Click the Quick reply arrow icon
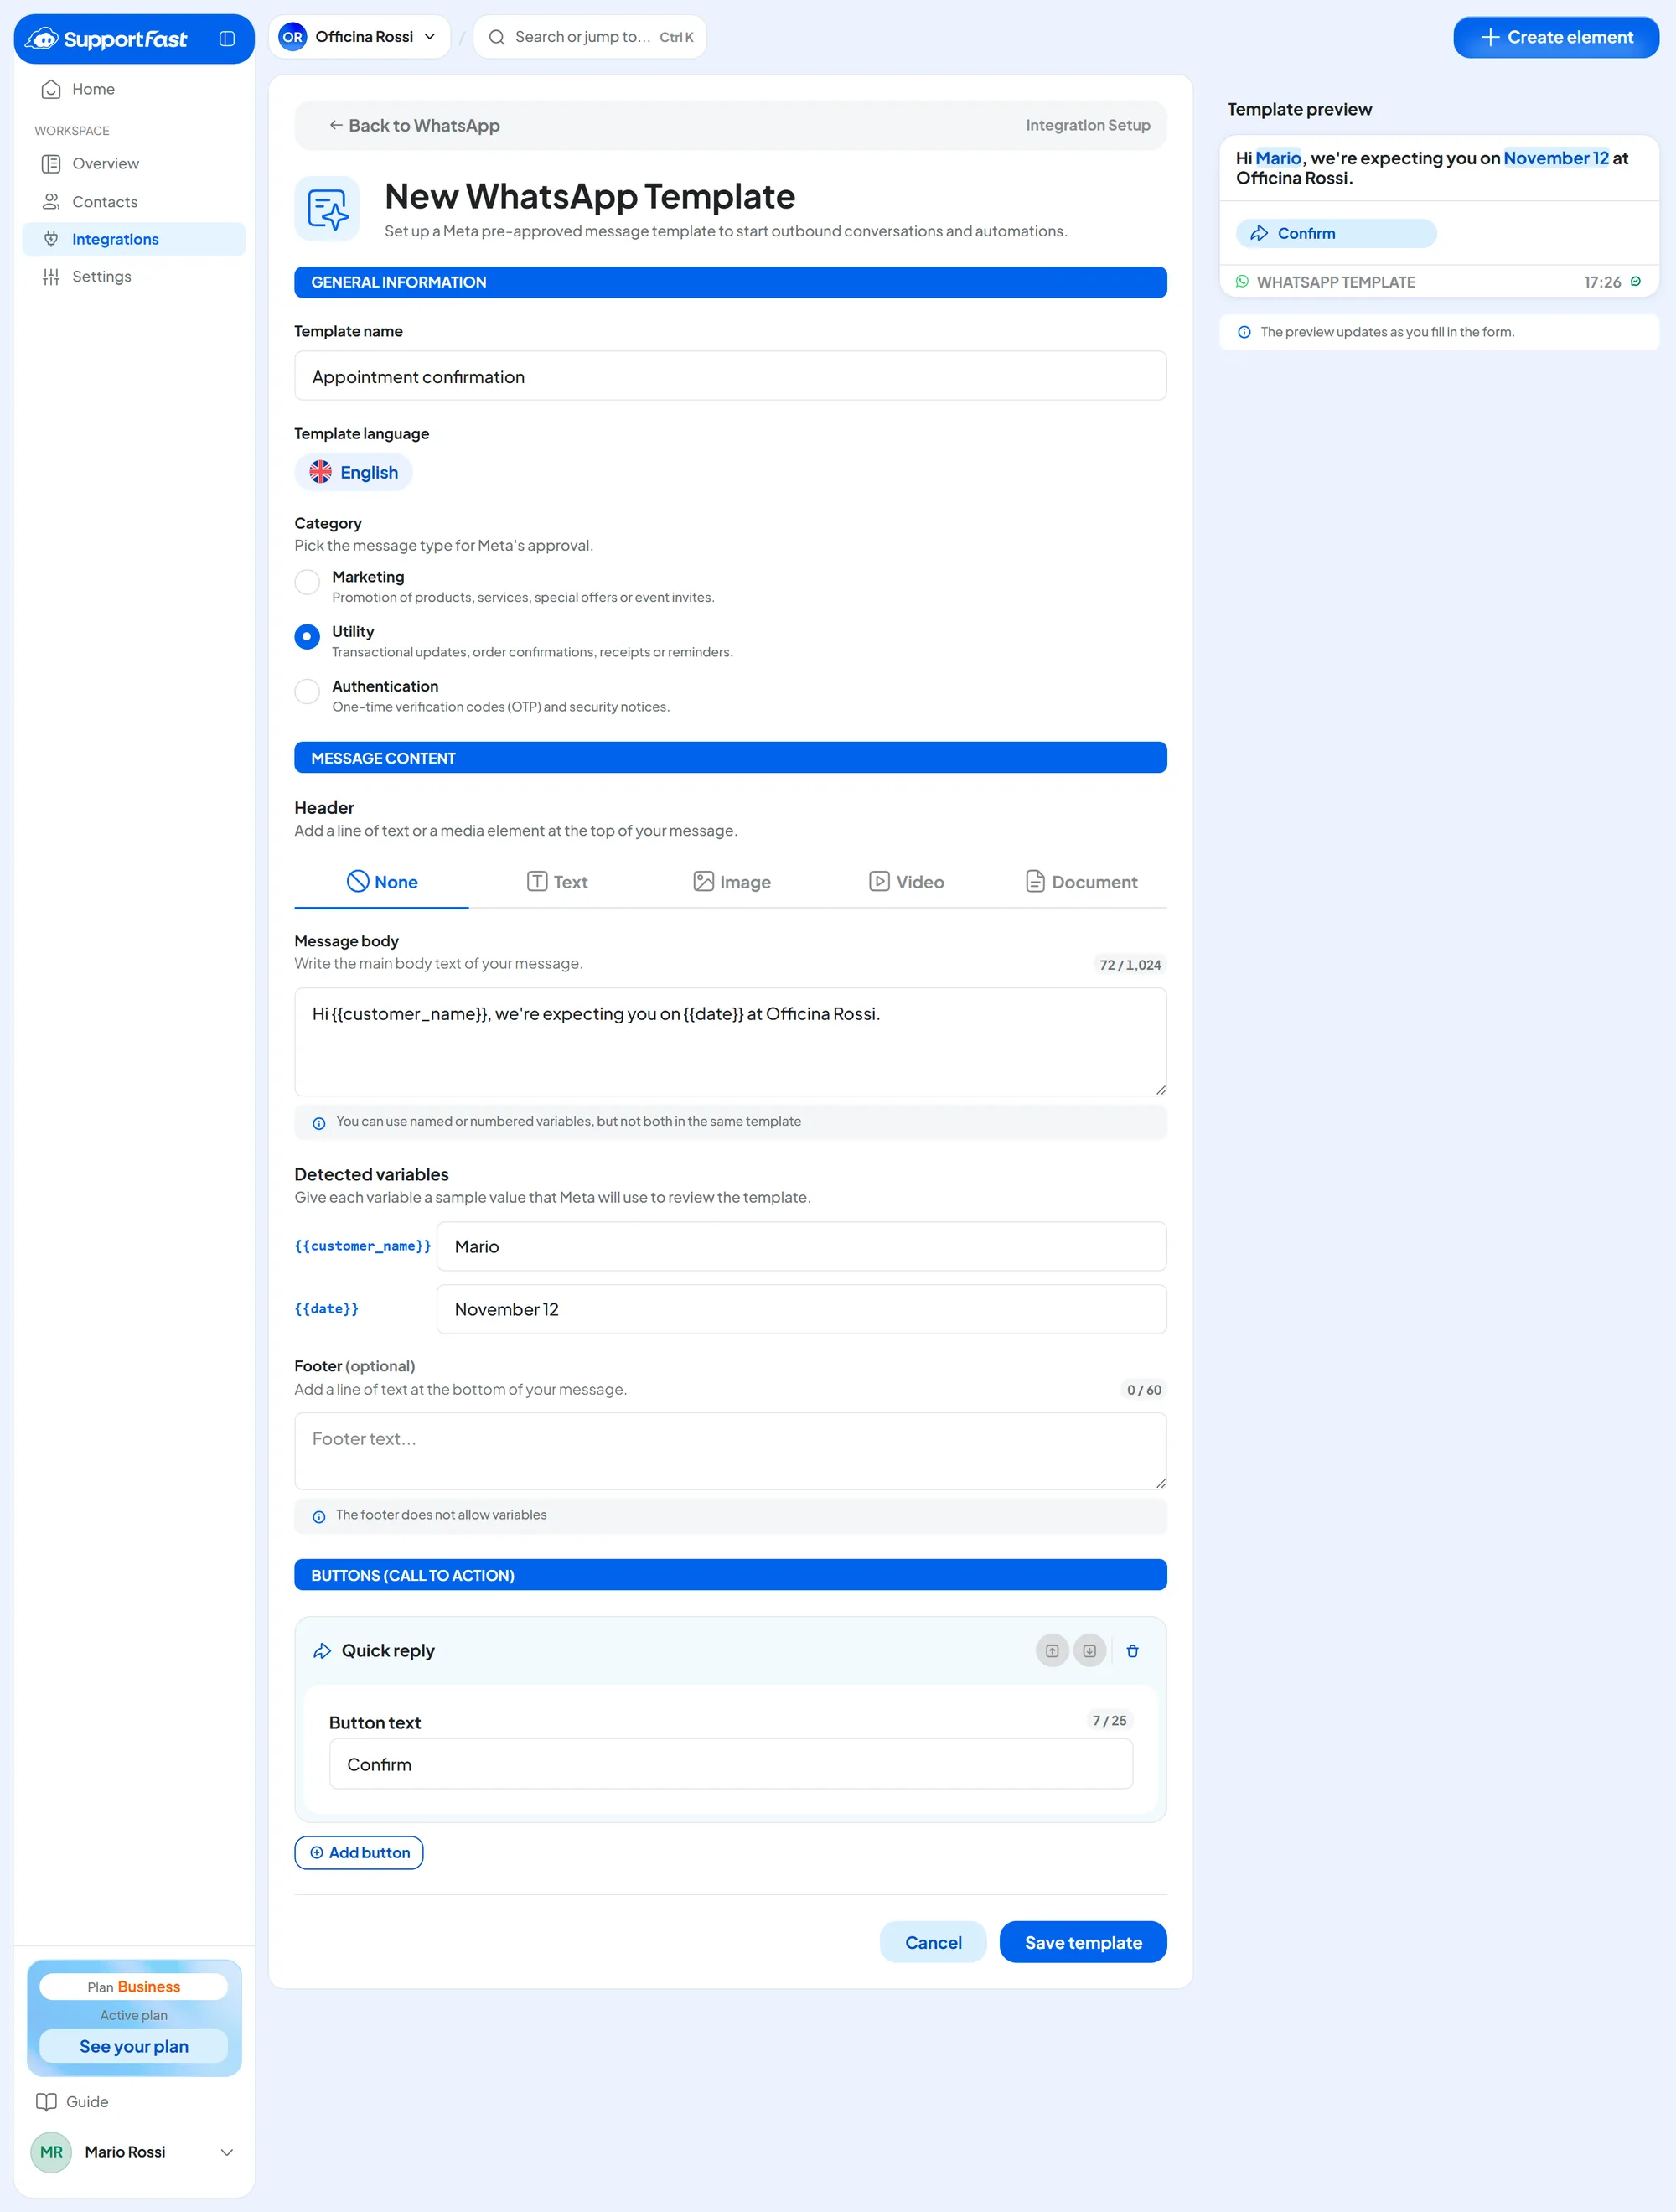Viewport: 1676px width, 2212px height. [x=322, y=1651]
